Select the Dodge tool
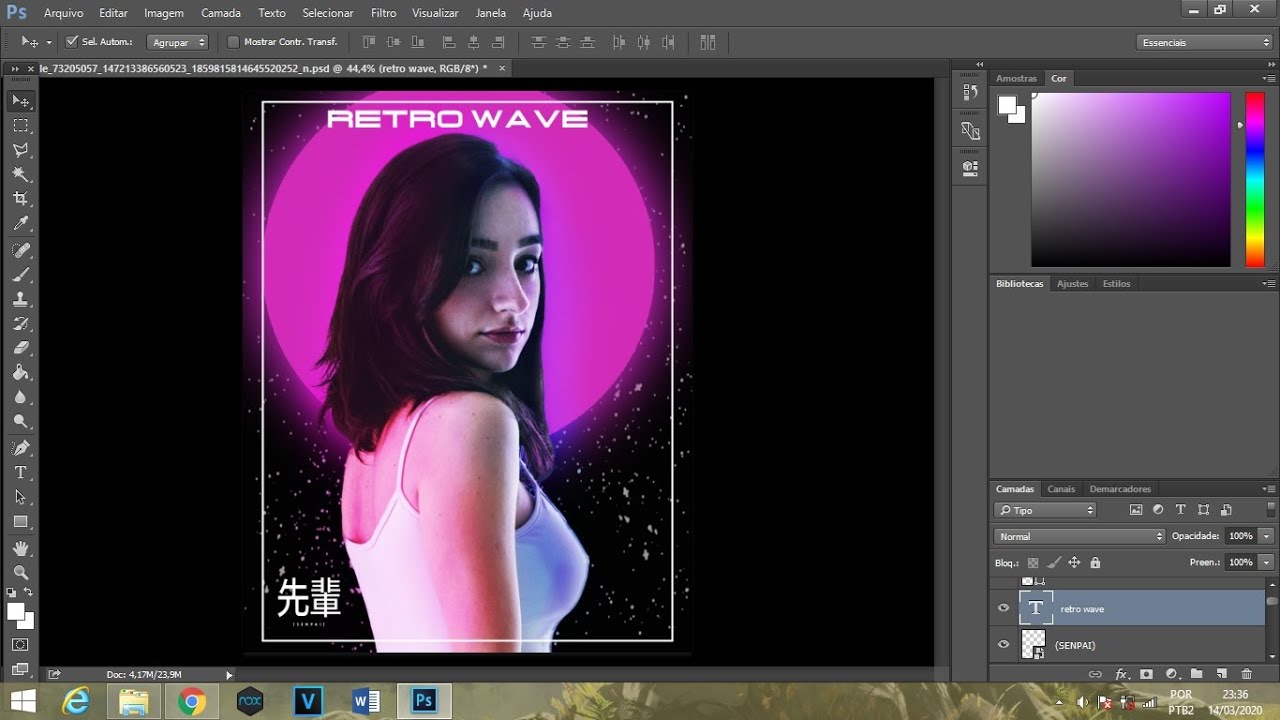The height and width of the screenshot is (720, 1280). coord(20,422)
